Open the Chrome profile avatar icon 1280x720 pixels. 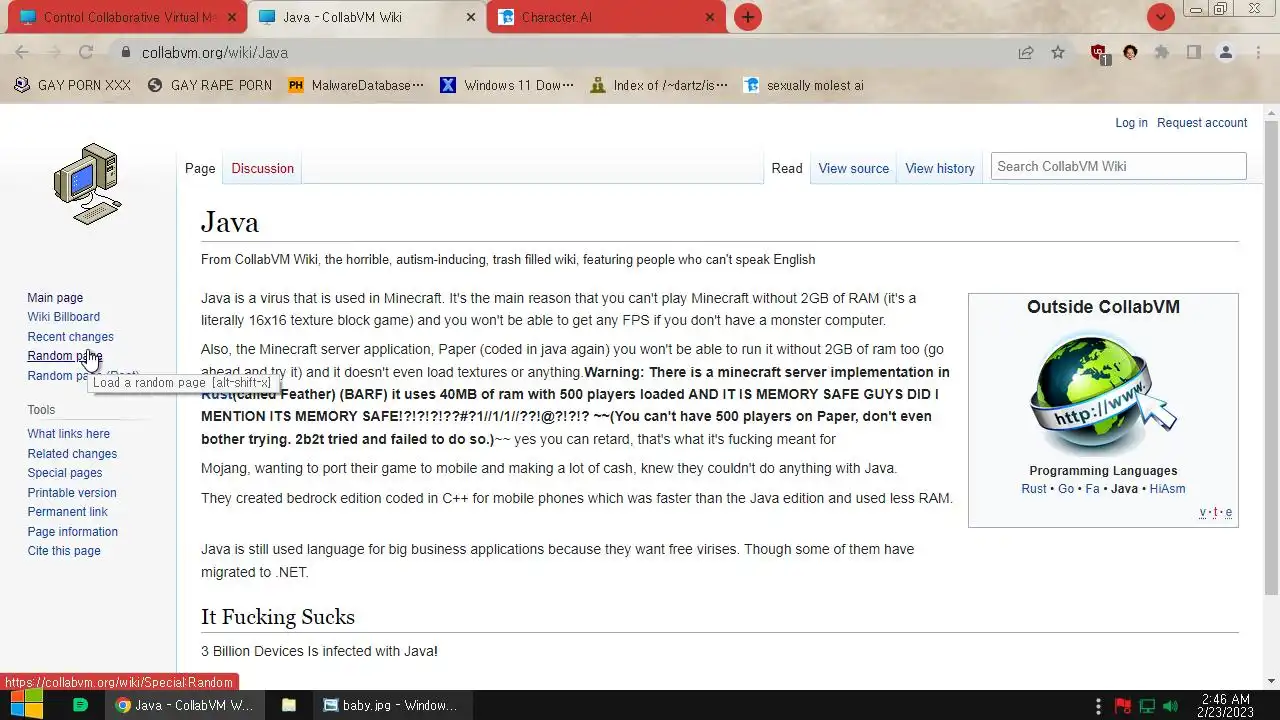(x=1226, y=52)
